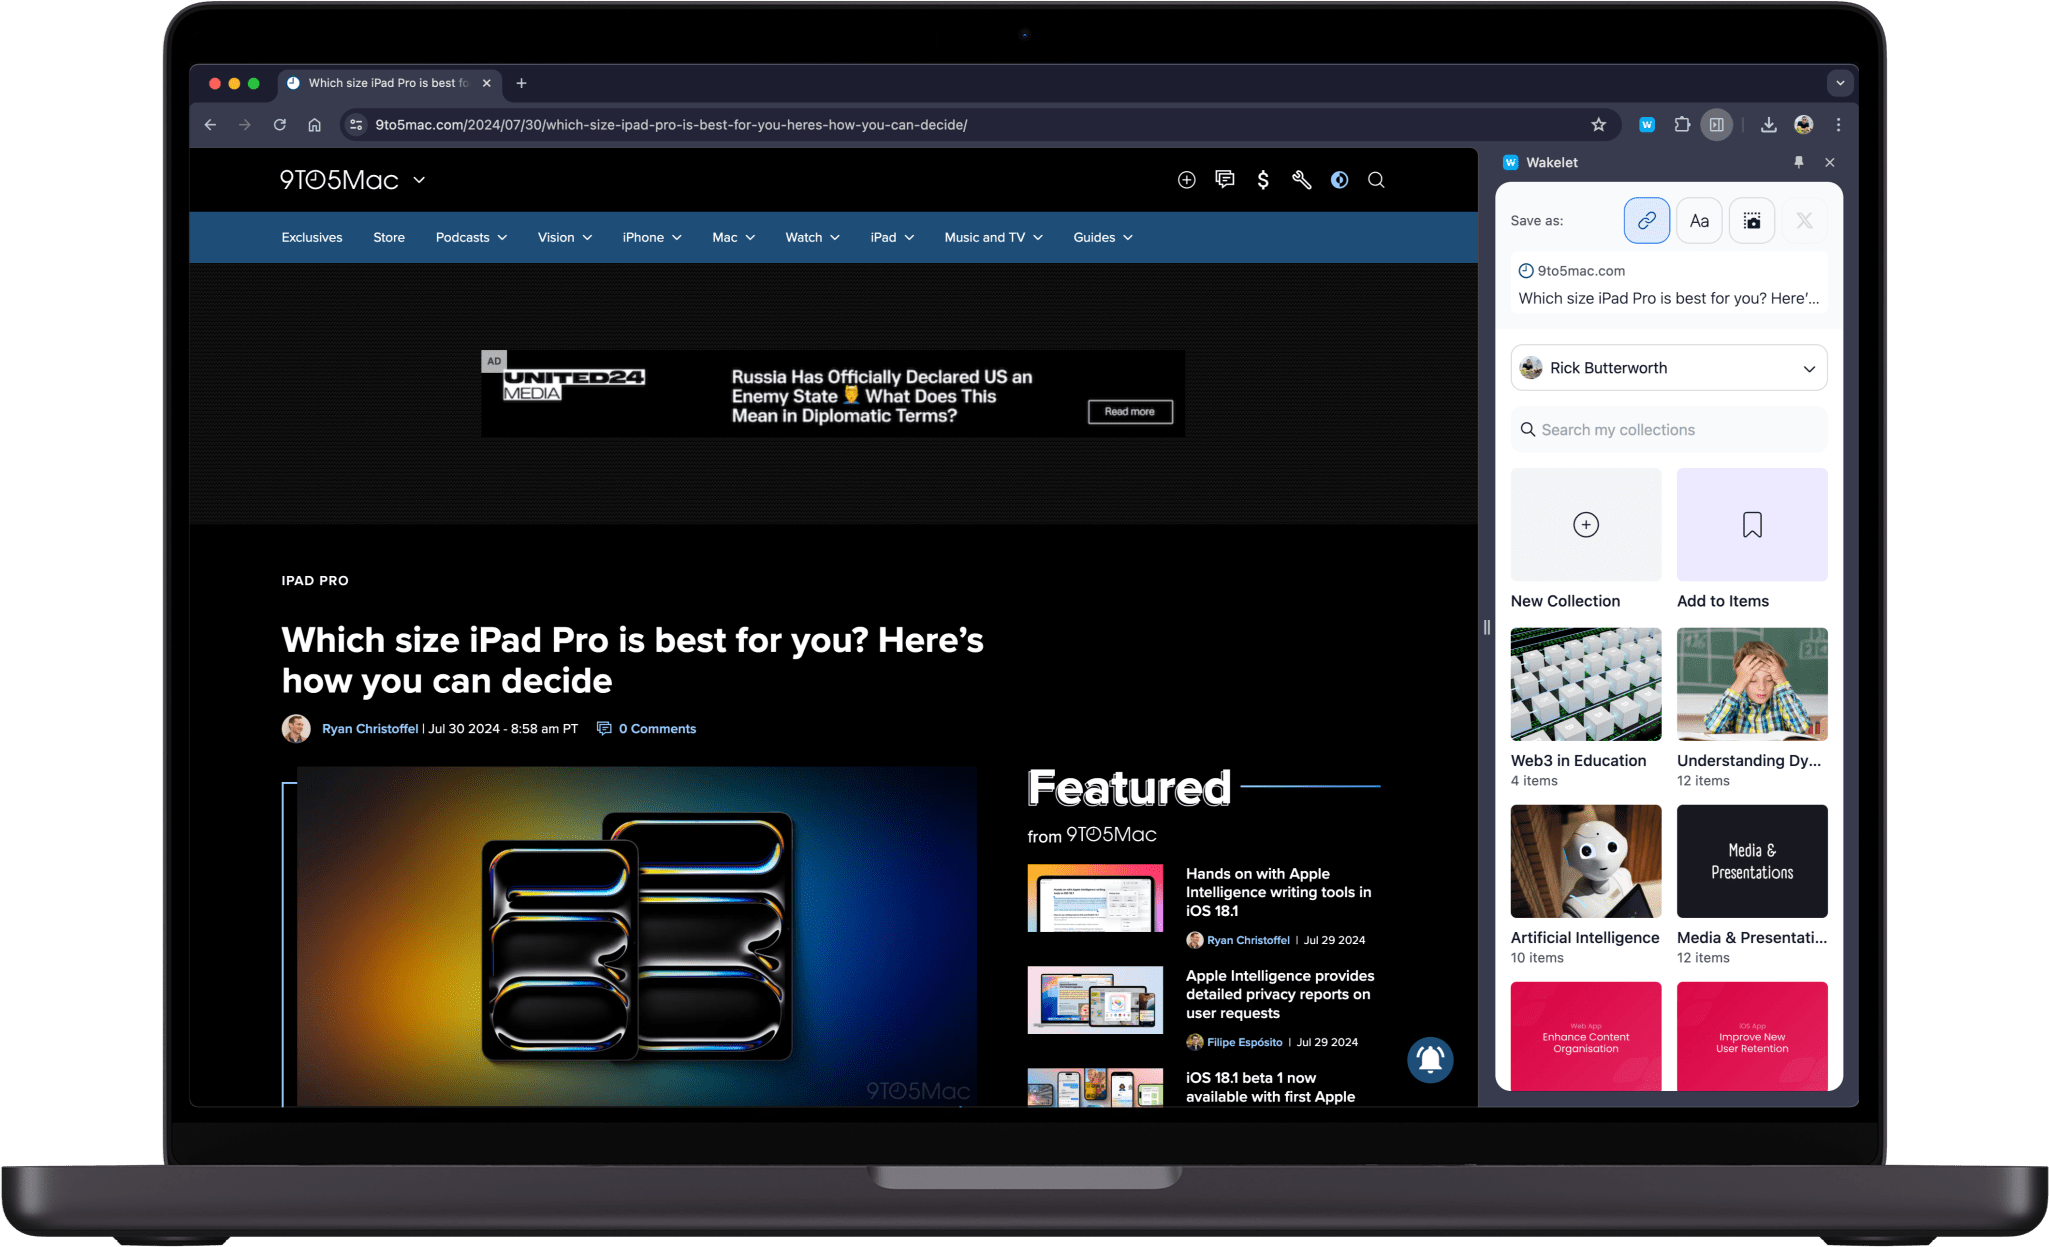
Task: Select save as link option
Action: pyautogui.click(x=1647, y=221)
